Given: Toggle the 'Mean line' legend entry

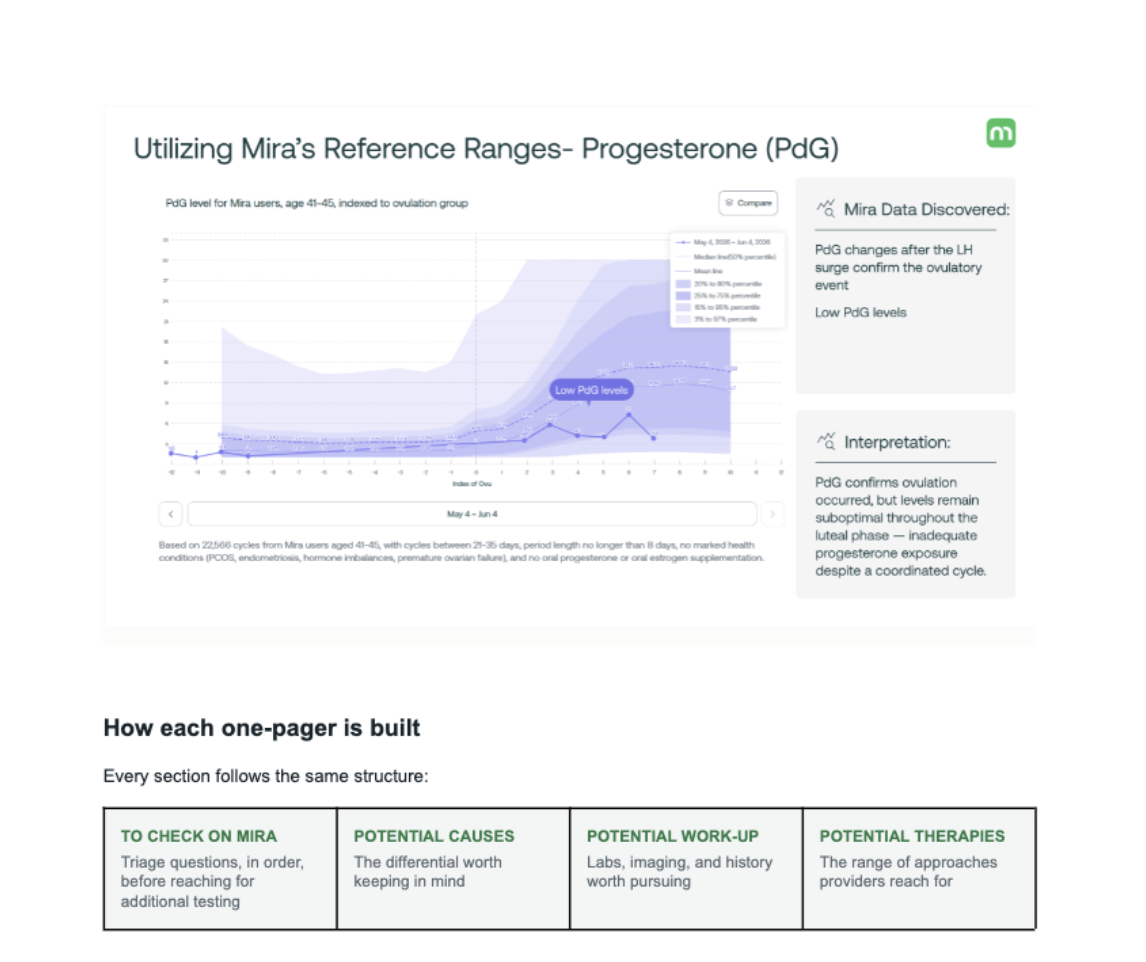Looking at the screenshot, I should [699, 271].
